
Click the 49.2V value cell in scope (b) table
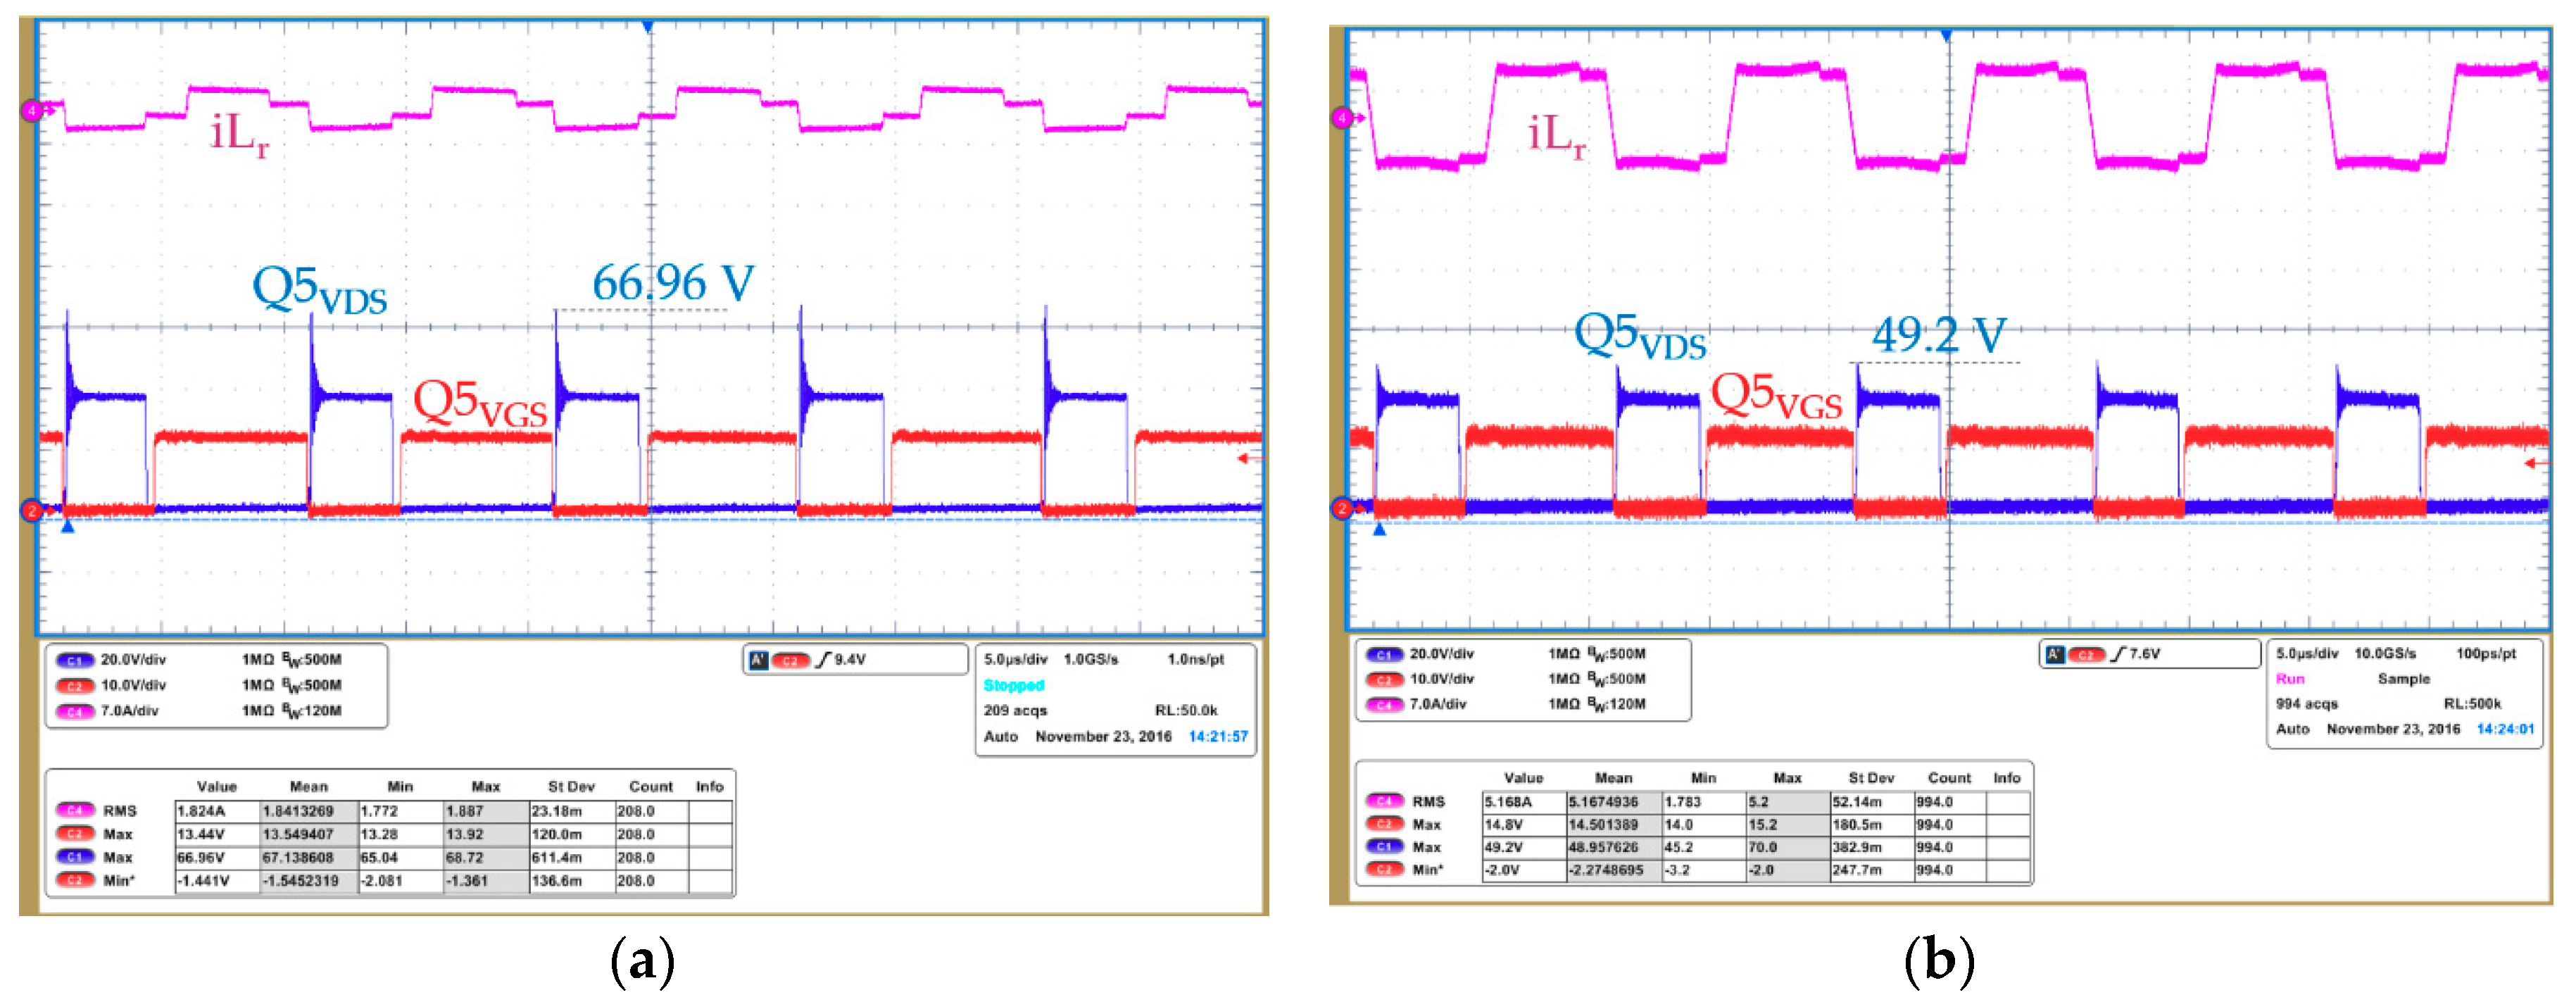(1504, 847)
